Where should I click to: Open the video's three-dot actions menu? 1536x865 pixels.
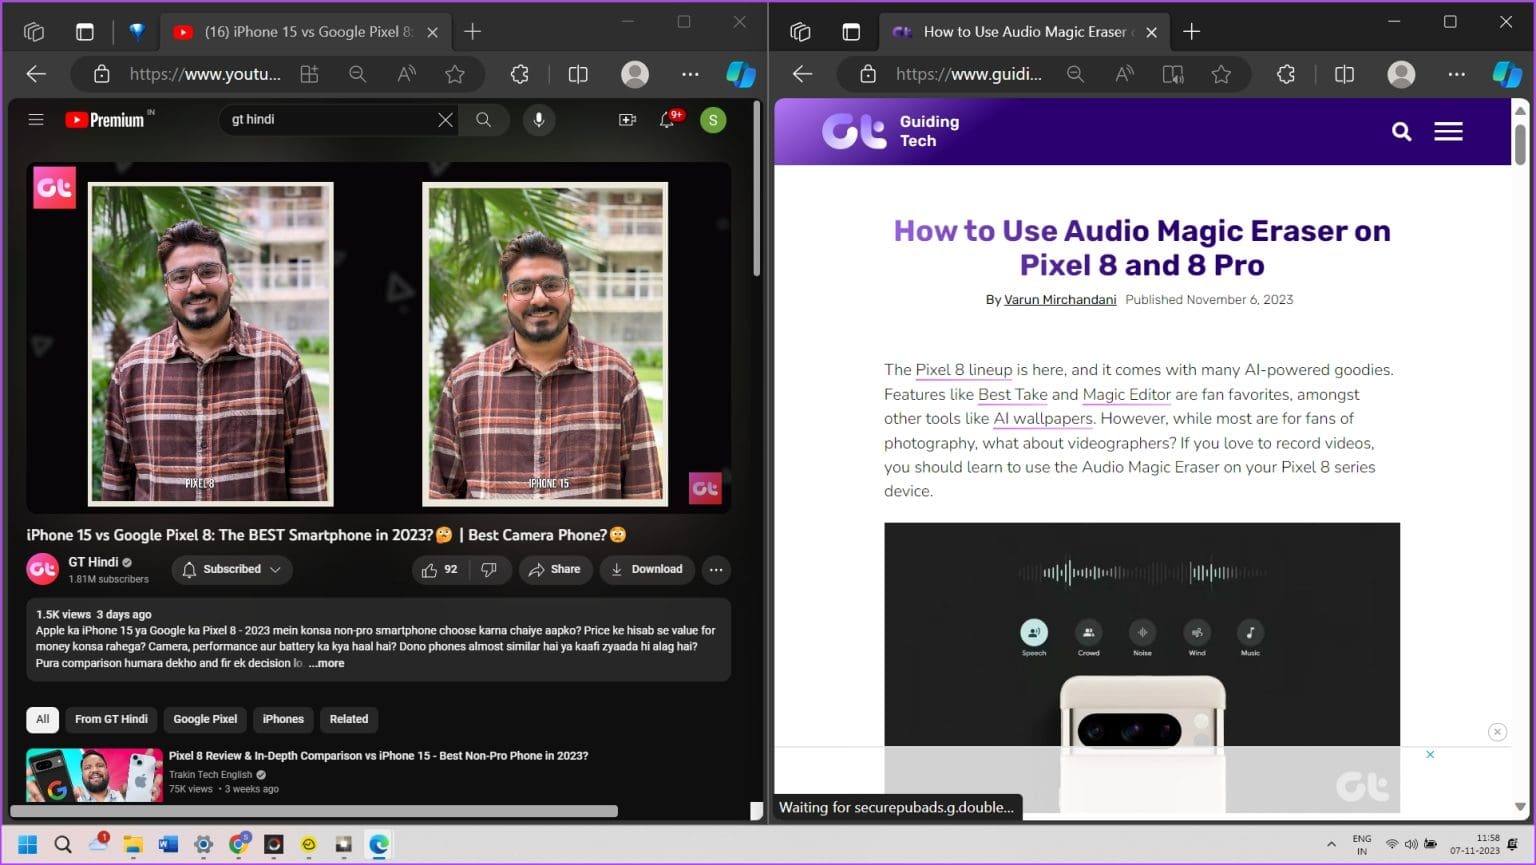716,569
